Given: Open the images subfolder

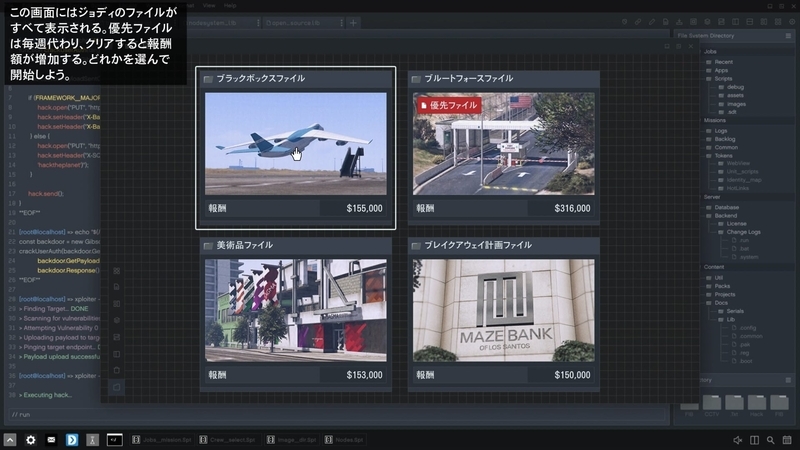Looking at the screenshot, I should [x=732, y=104].
